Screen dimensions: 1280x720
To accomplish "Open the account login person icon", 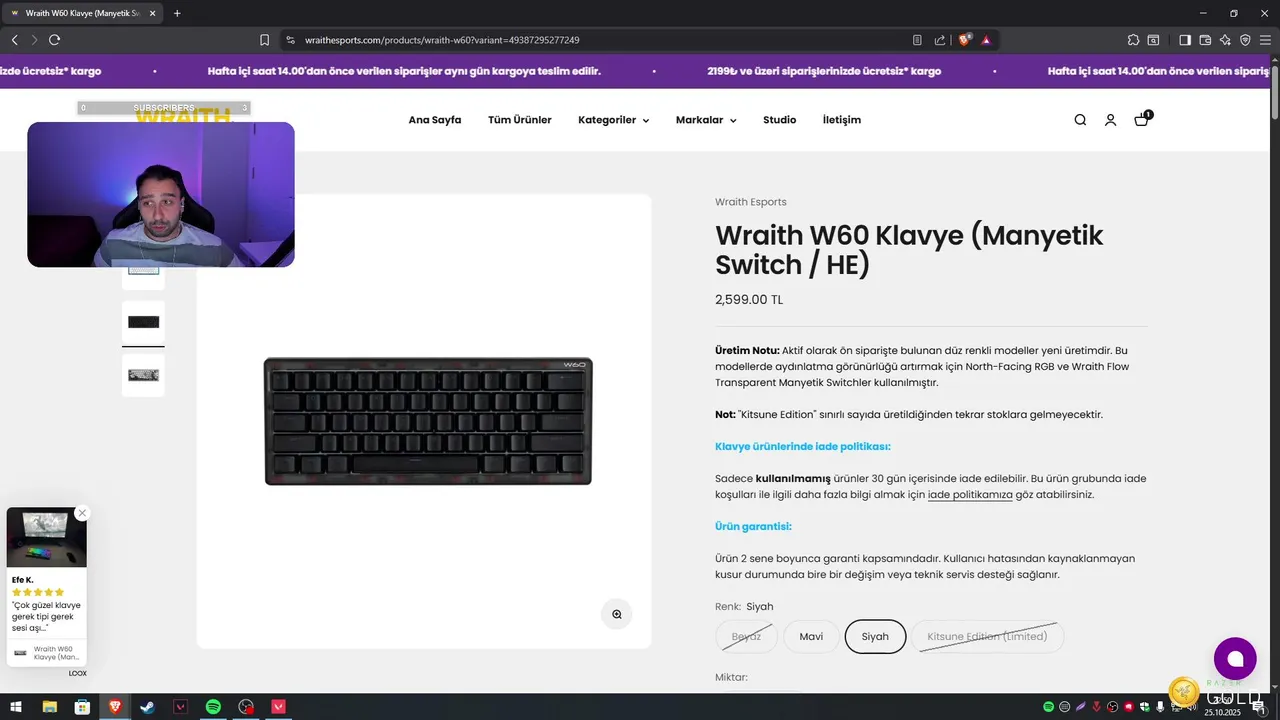I will tap(1110, 120).
